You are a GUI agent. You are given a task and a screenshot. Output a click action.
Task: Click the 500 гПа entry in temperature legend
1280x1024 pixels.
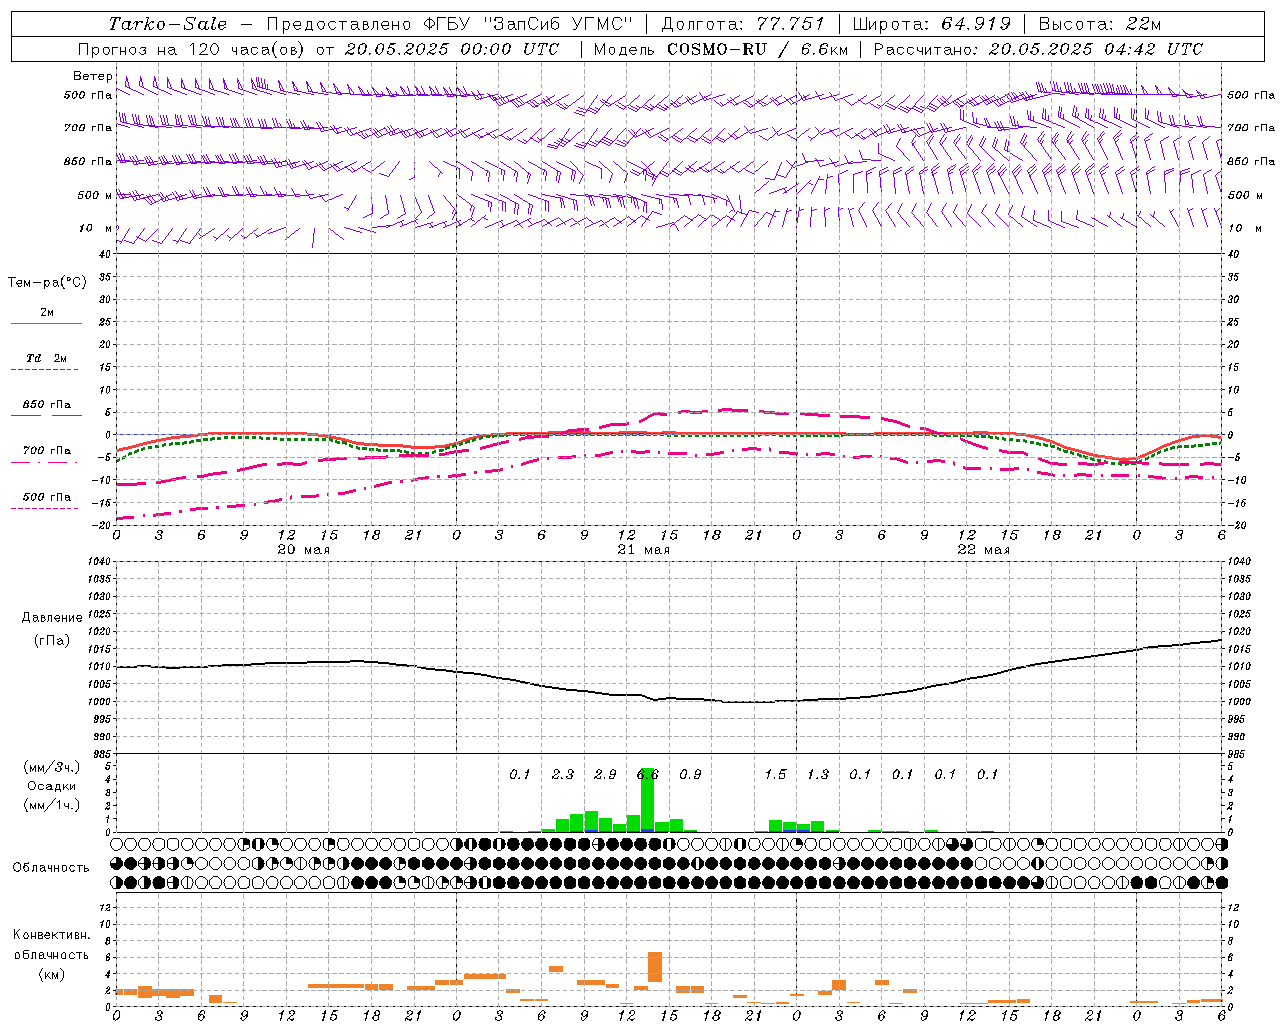46,497
